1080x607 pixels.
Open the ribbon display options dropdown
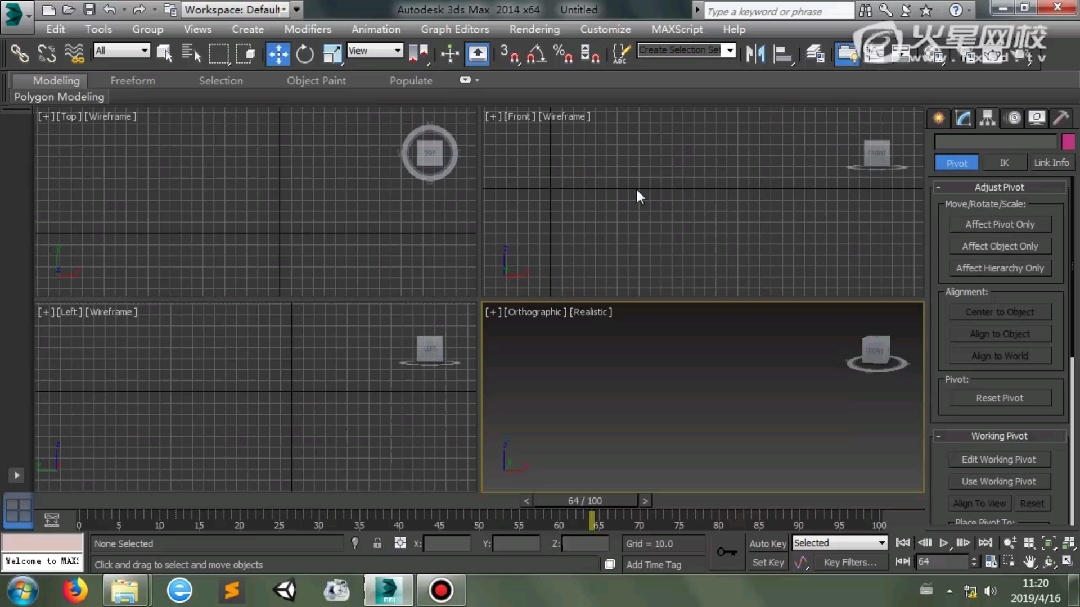[469, 80]
